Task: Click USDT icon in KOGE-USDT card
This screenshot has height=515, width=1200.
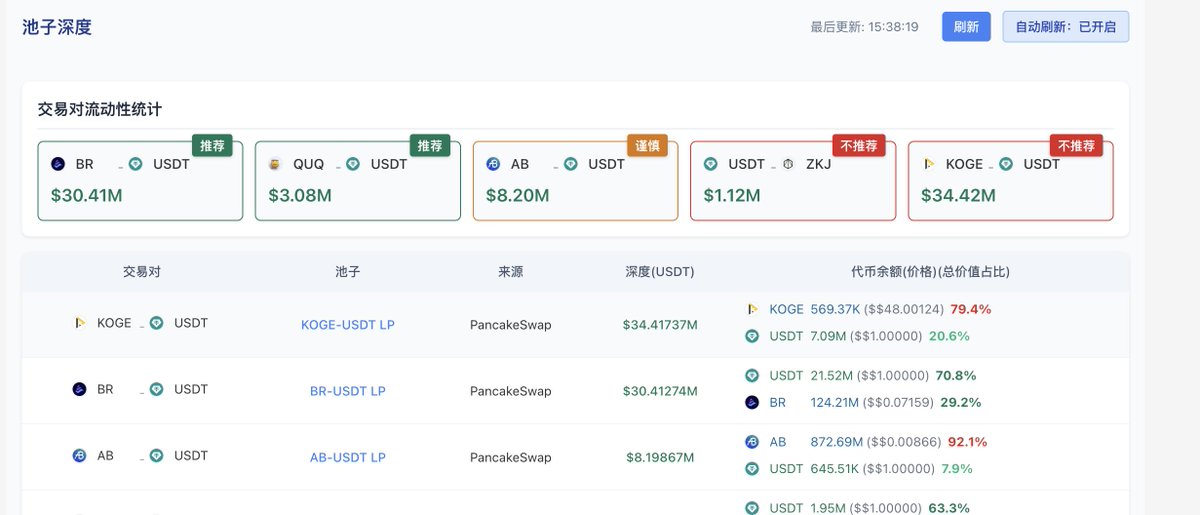Action: point(1006,164)
